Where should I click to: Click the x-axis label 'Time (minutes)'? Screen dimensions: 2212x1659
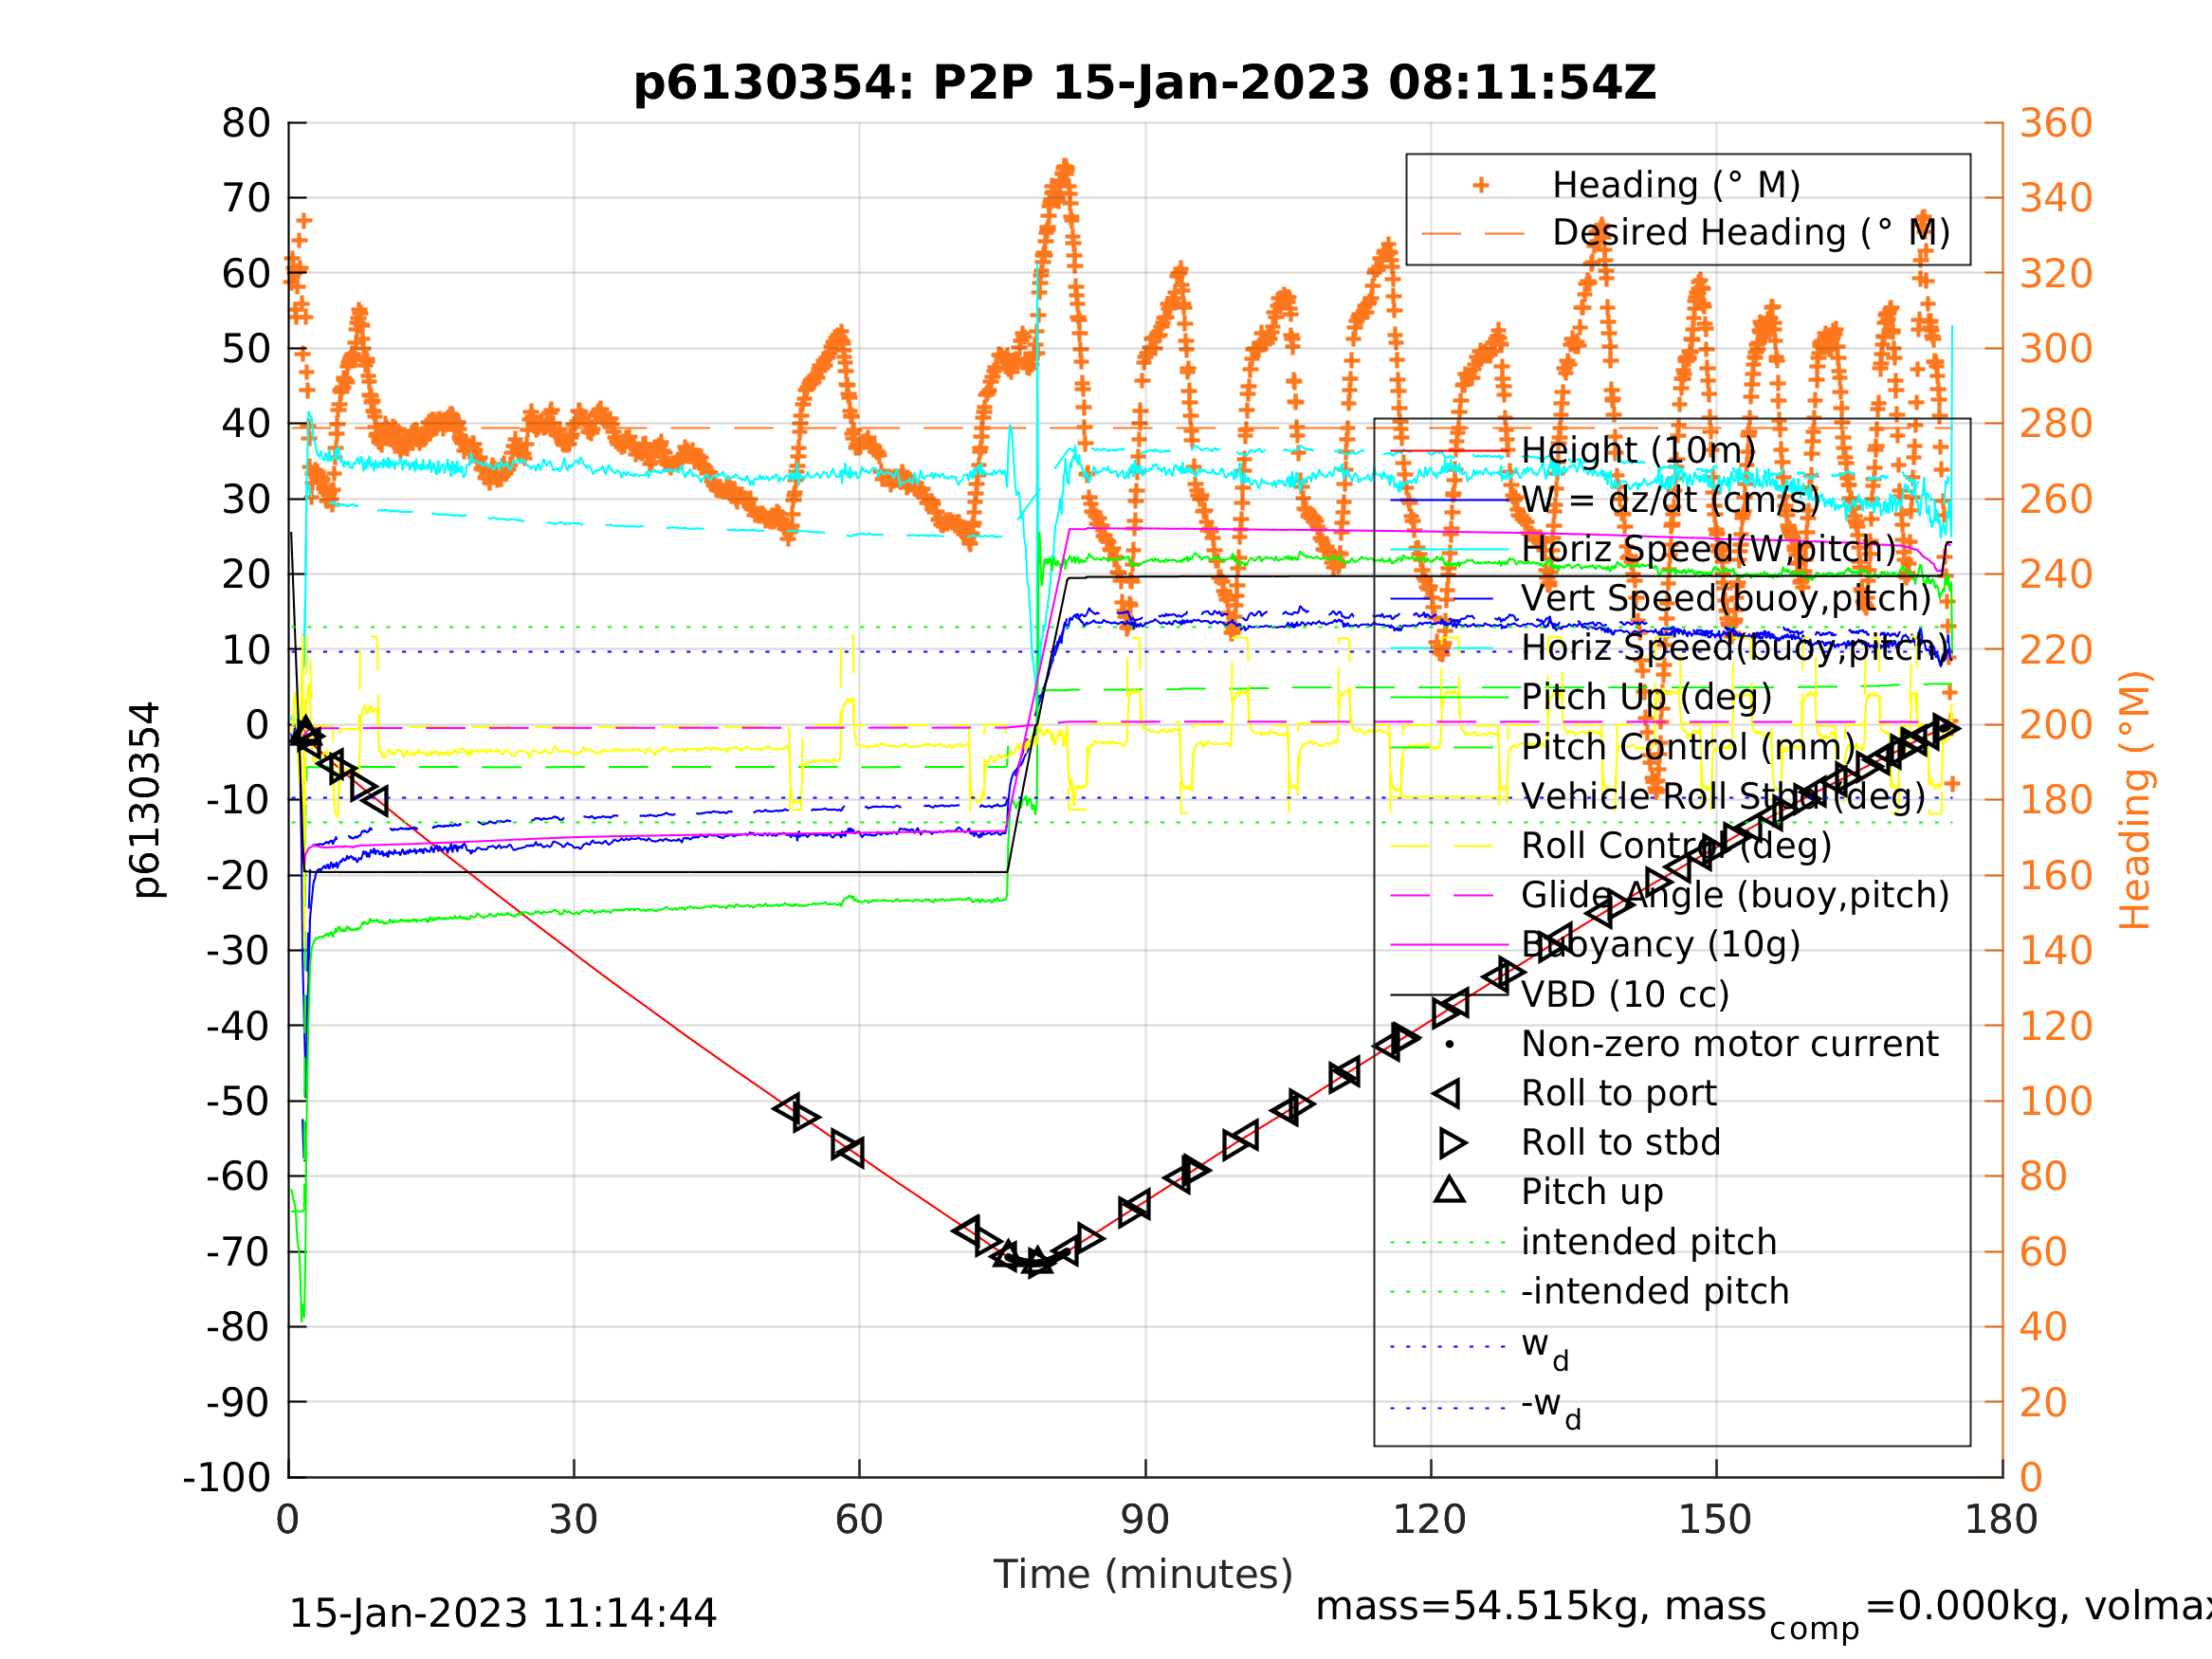(1143, 1575)
